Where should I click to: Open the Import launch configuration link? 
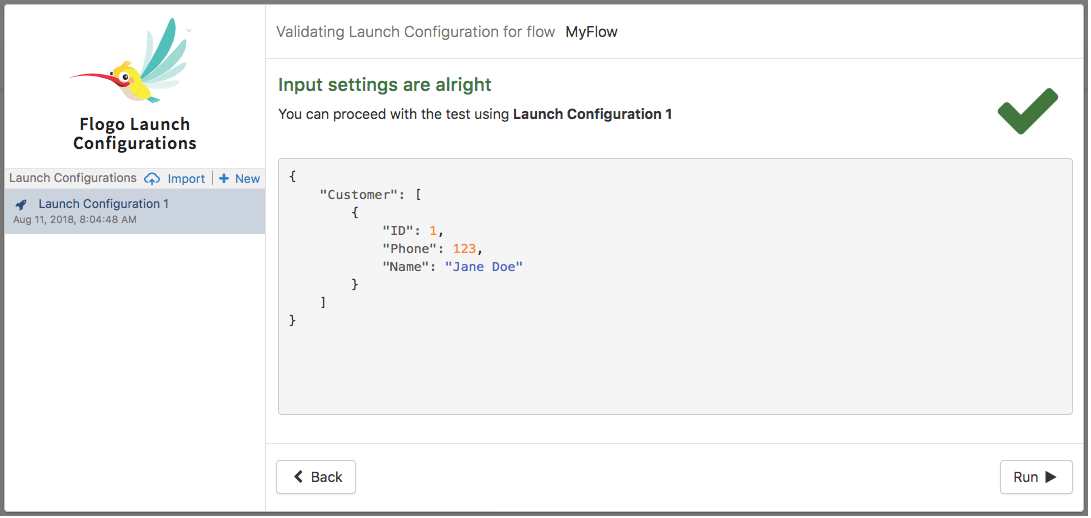point(186,179)
